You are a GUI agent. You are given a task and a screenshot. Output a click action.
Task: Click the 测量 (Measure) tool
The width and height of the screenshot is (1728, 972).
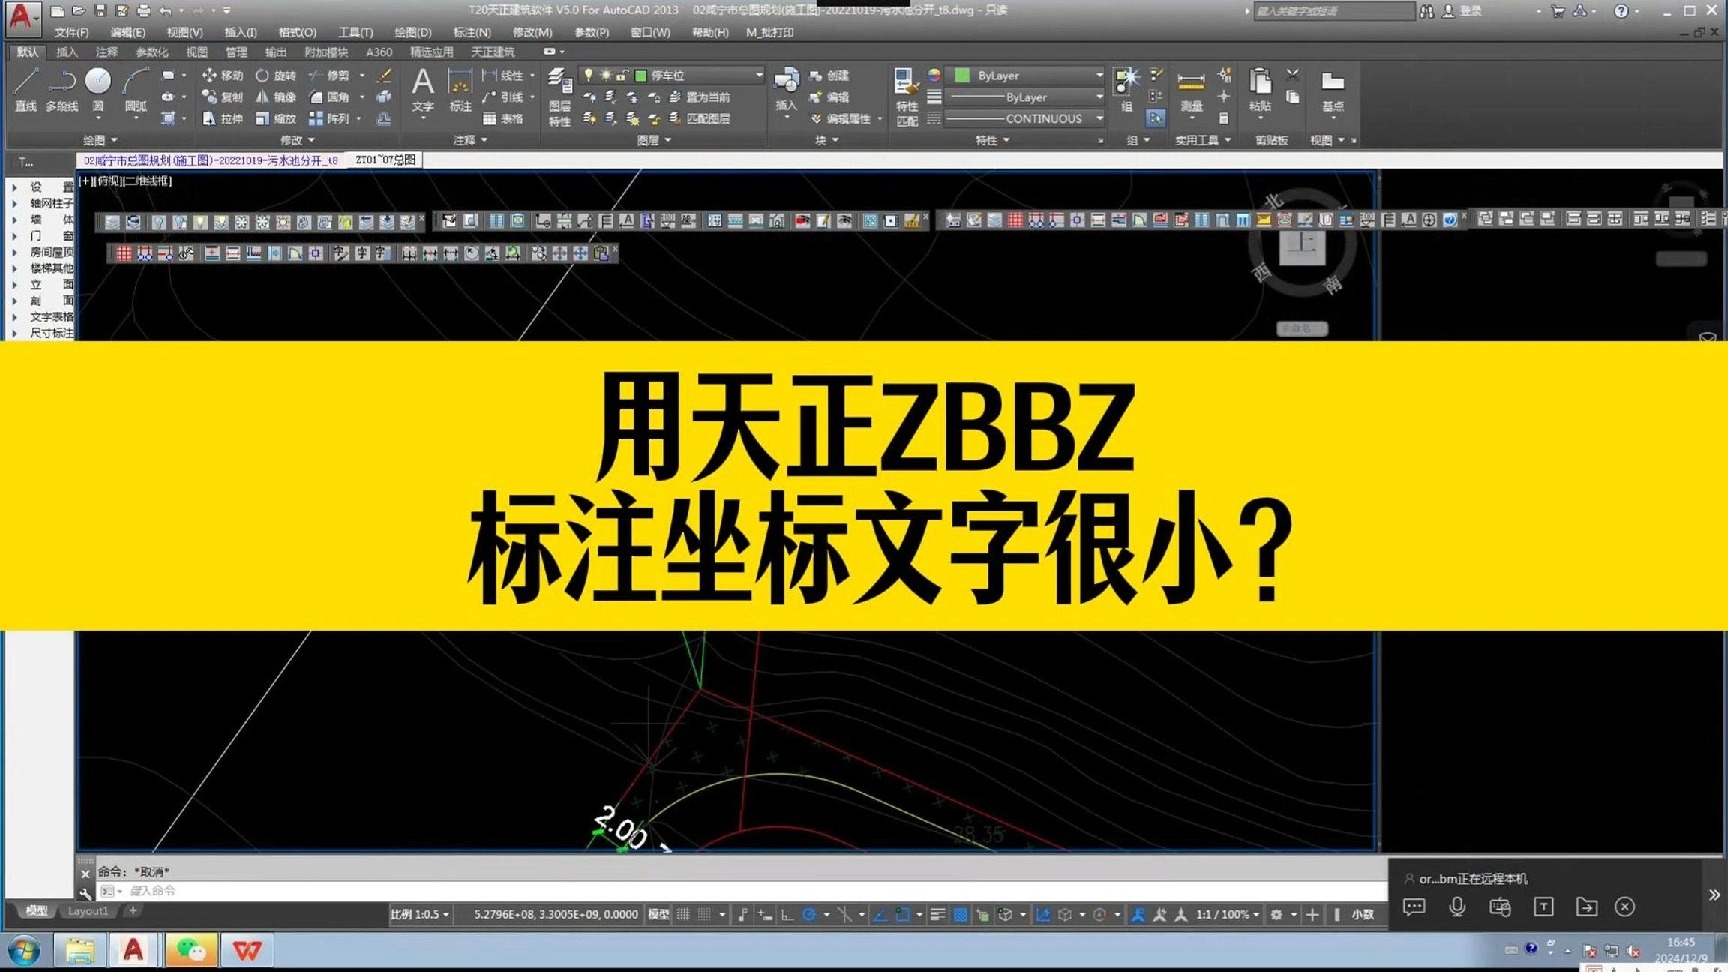[x=1191, y=89]
